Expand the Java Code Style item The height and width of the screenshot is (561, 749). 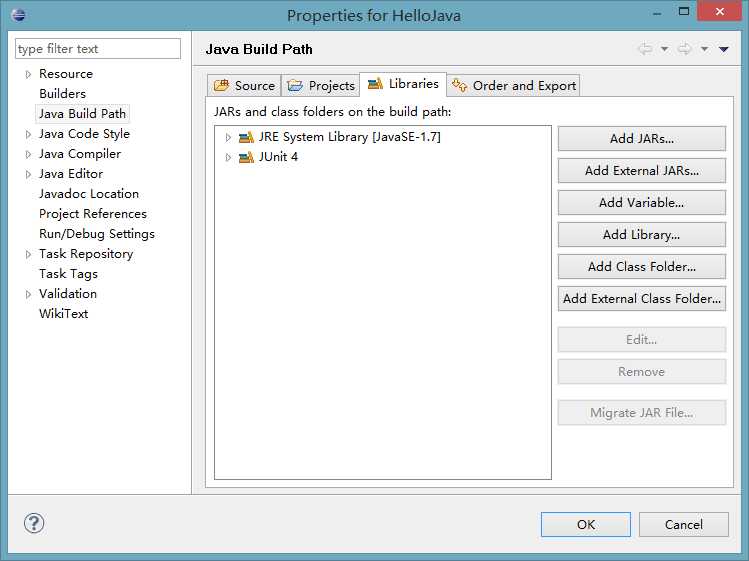[x=28, y=134]
